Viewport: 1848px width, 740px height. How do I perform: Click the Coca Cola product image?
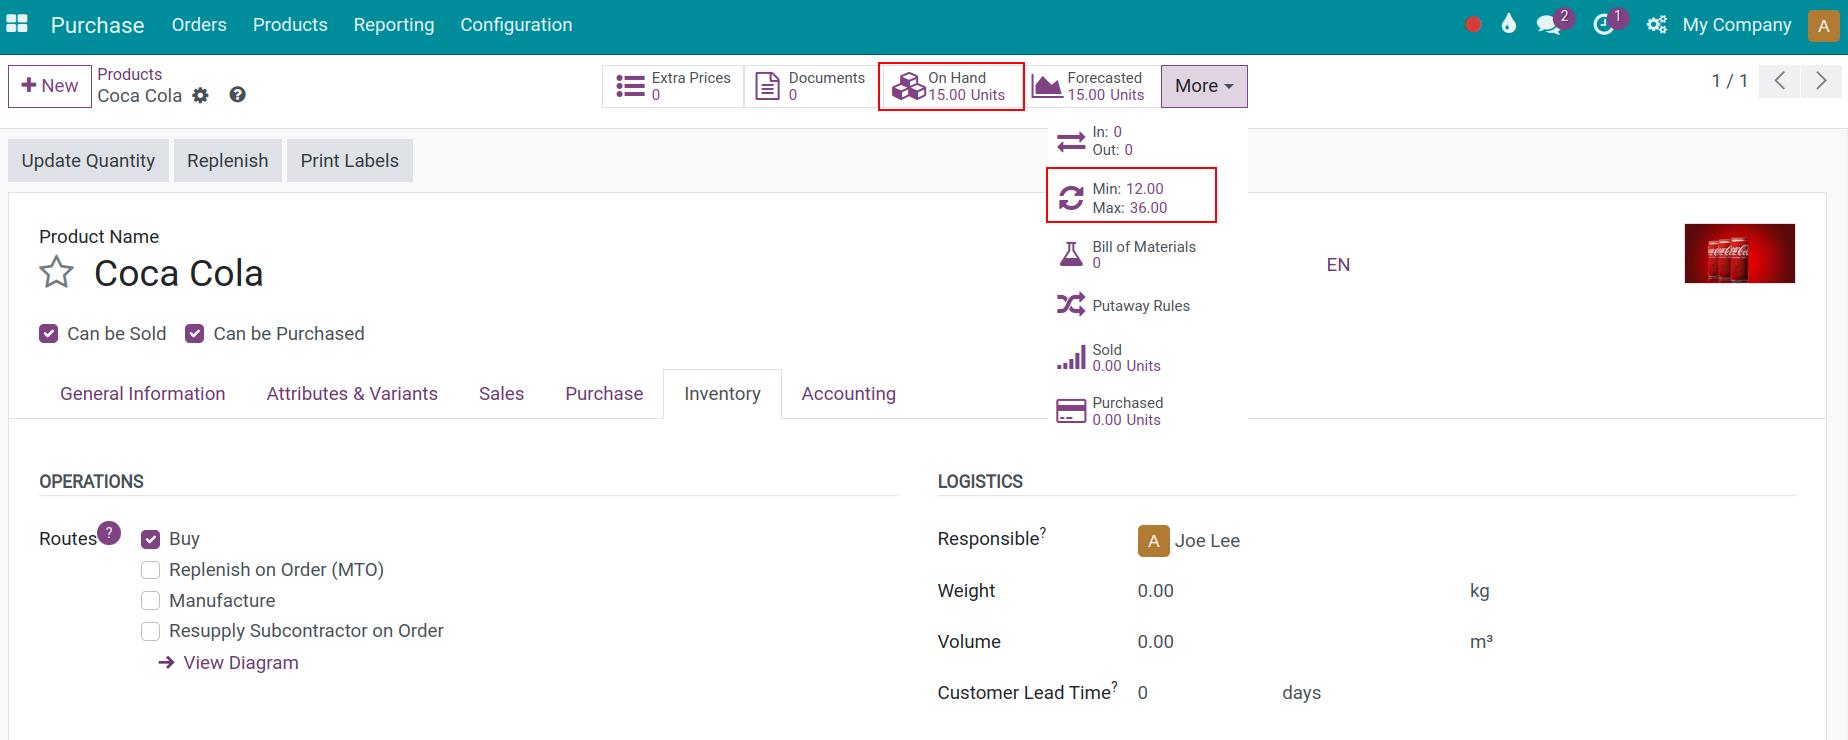point(1739,253)
